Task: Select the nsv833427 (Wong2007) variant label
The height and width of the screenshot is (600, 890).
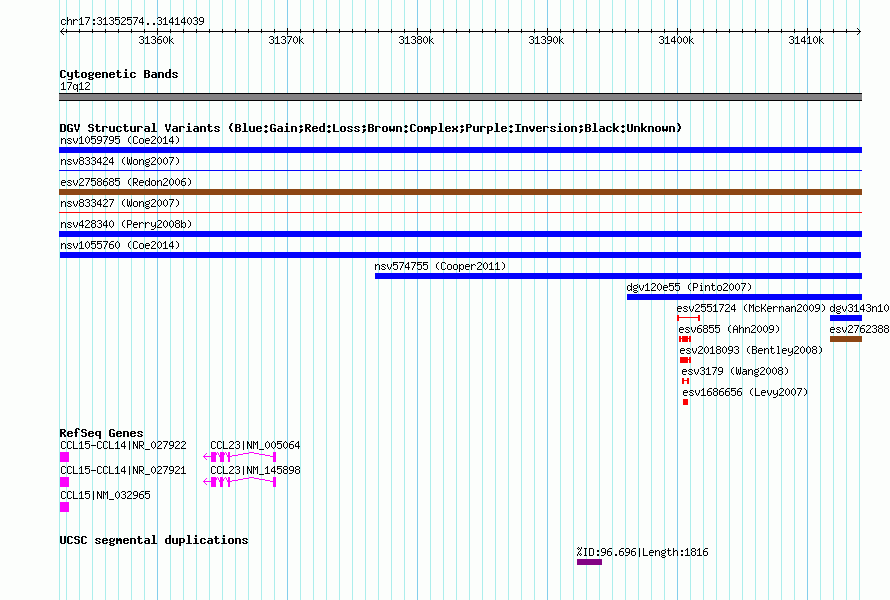Action: 120,203
